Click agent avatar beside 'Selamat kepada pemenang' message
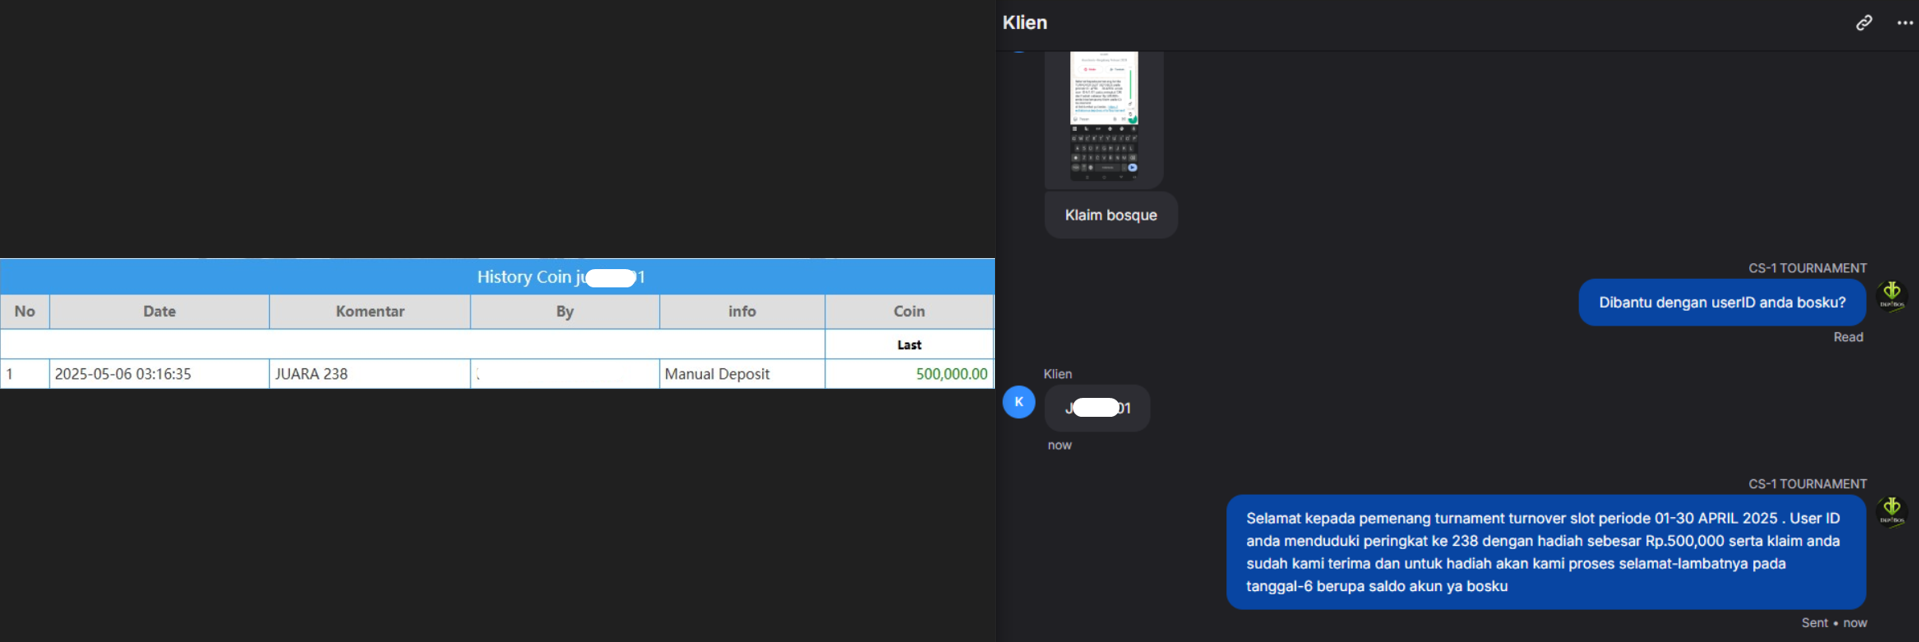The width and height of the screenshot is (1919, 642). [1892, 511]
